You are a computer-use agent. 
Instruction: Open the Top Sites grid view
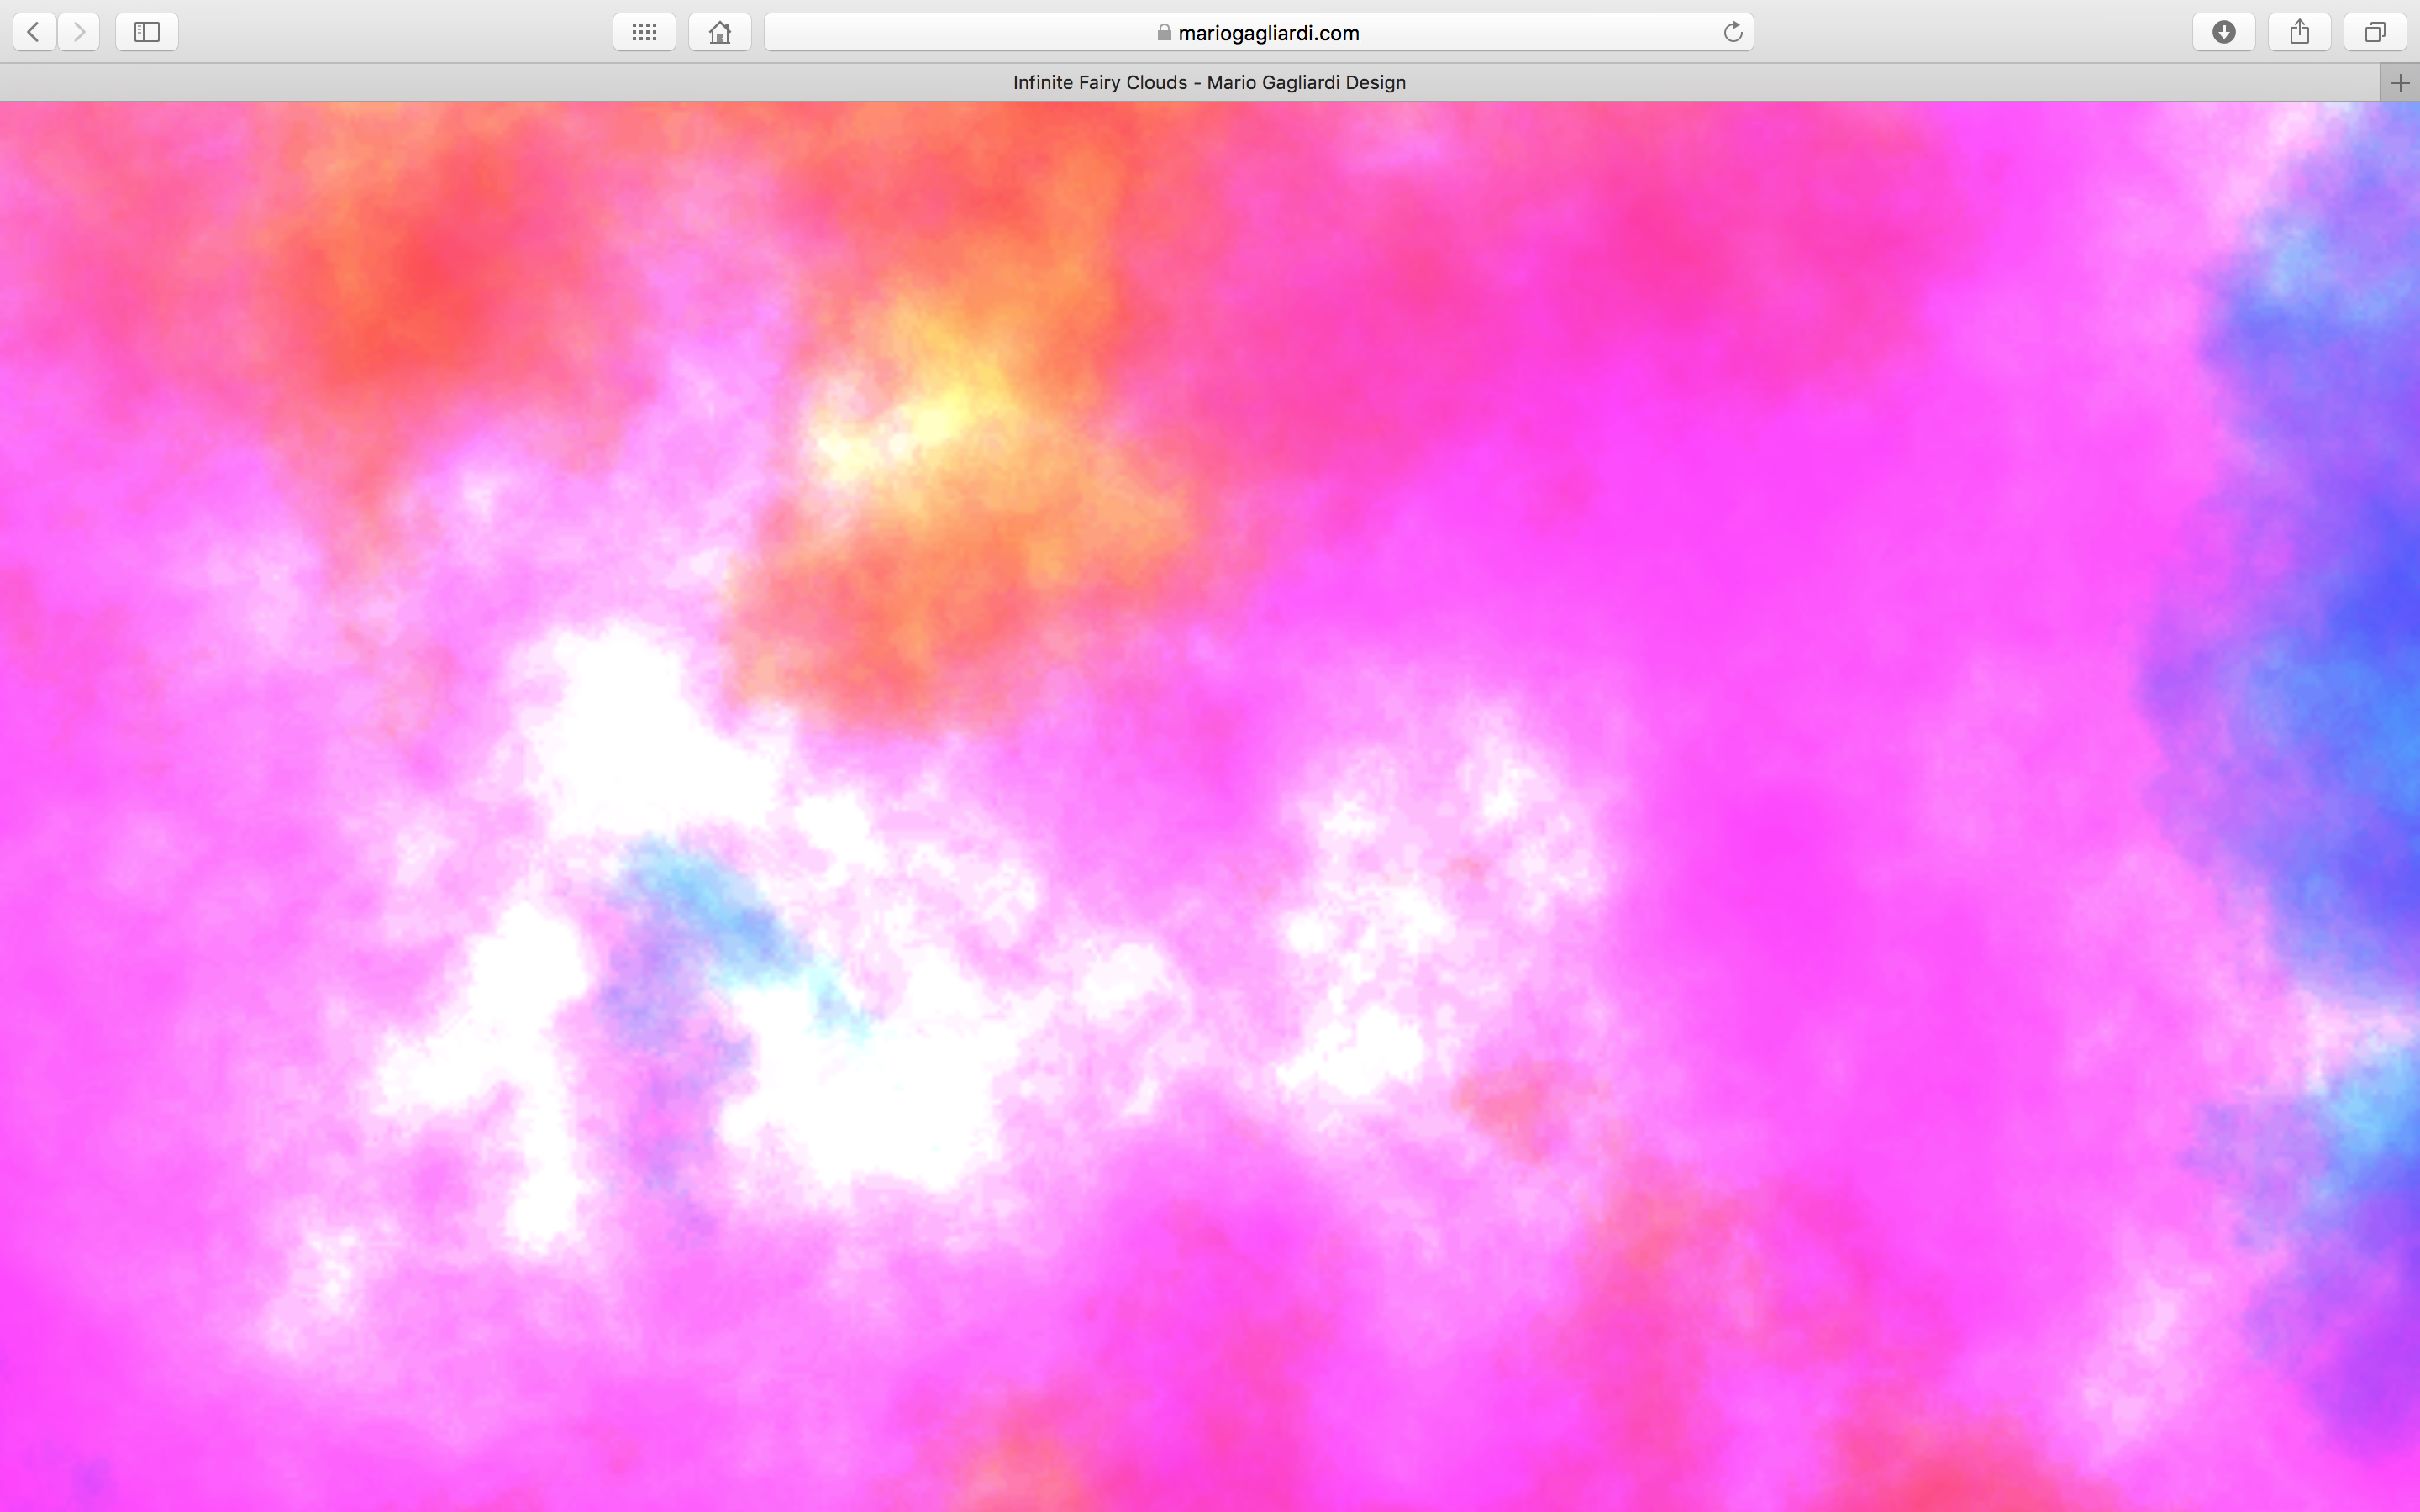[644, 32]
